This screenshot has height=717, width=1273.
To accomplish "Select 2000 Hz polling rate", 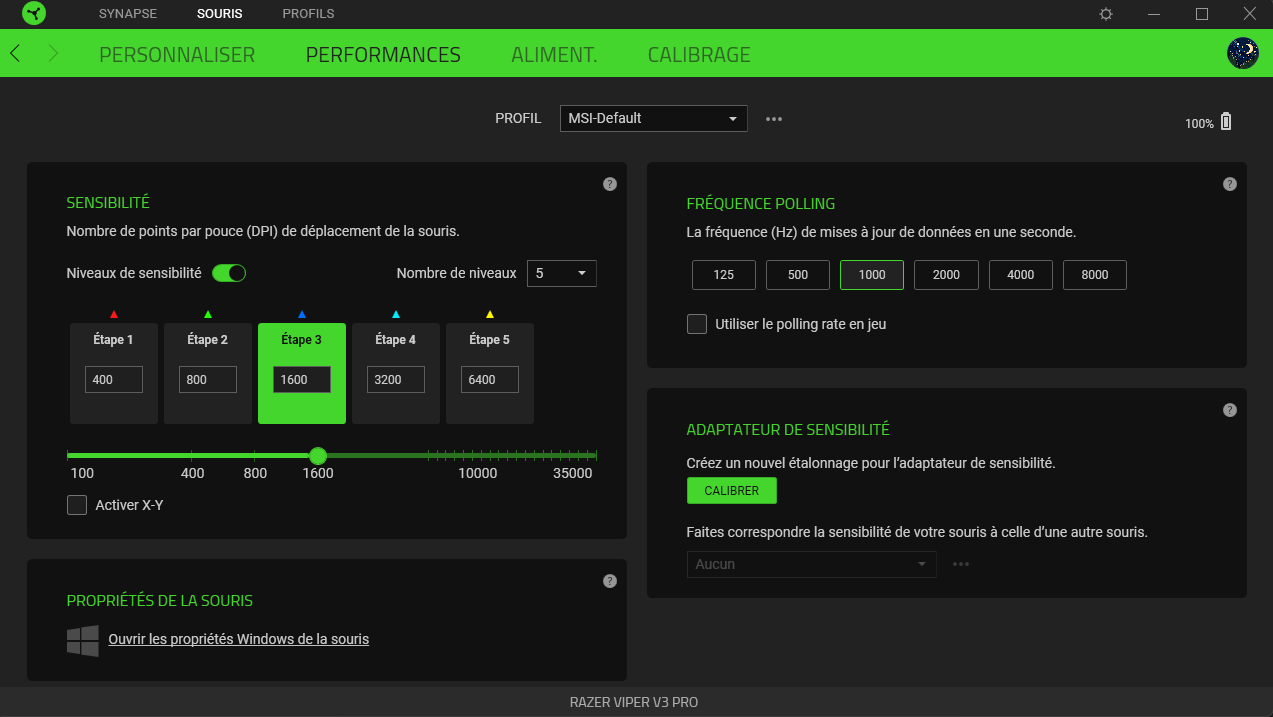I will pyautogui.click(x=946, y=275).
